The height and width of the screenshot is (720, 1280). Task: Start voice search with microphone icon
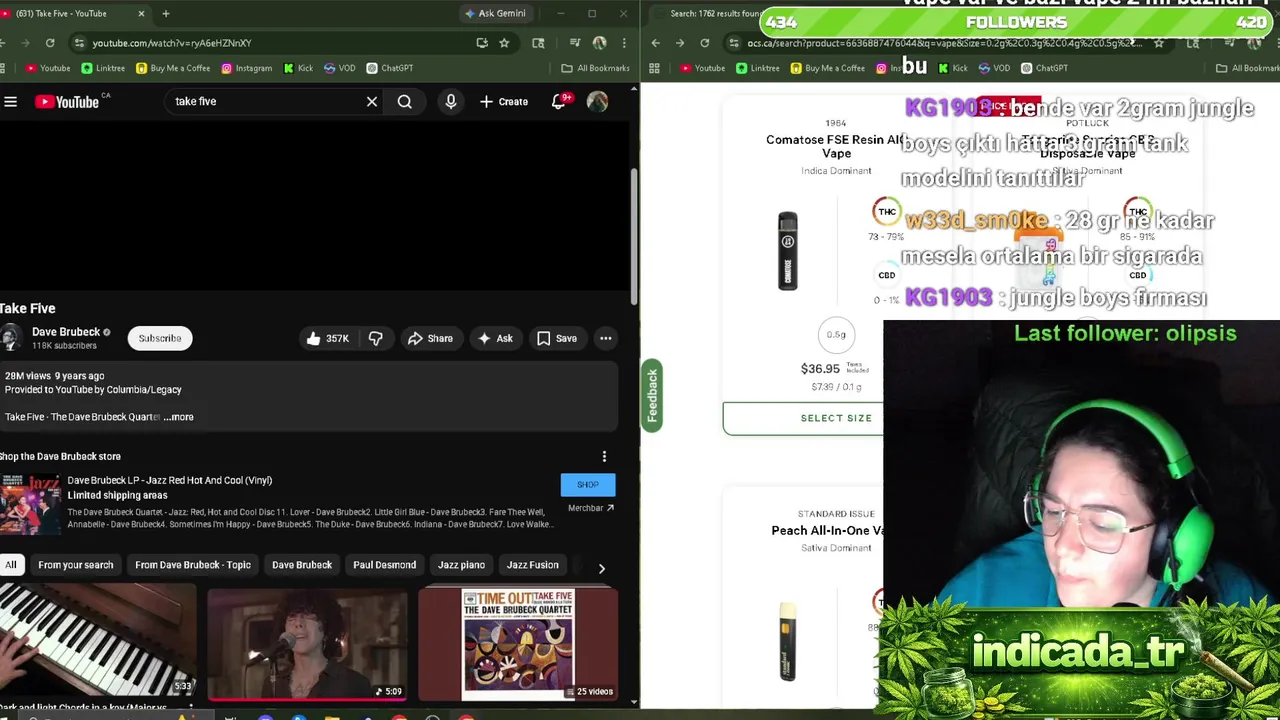coord(451,101)
